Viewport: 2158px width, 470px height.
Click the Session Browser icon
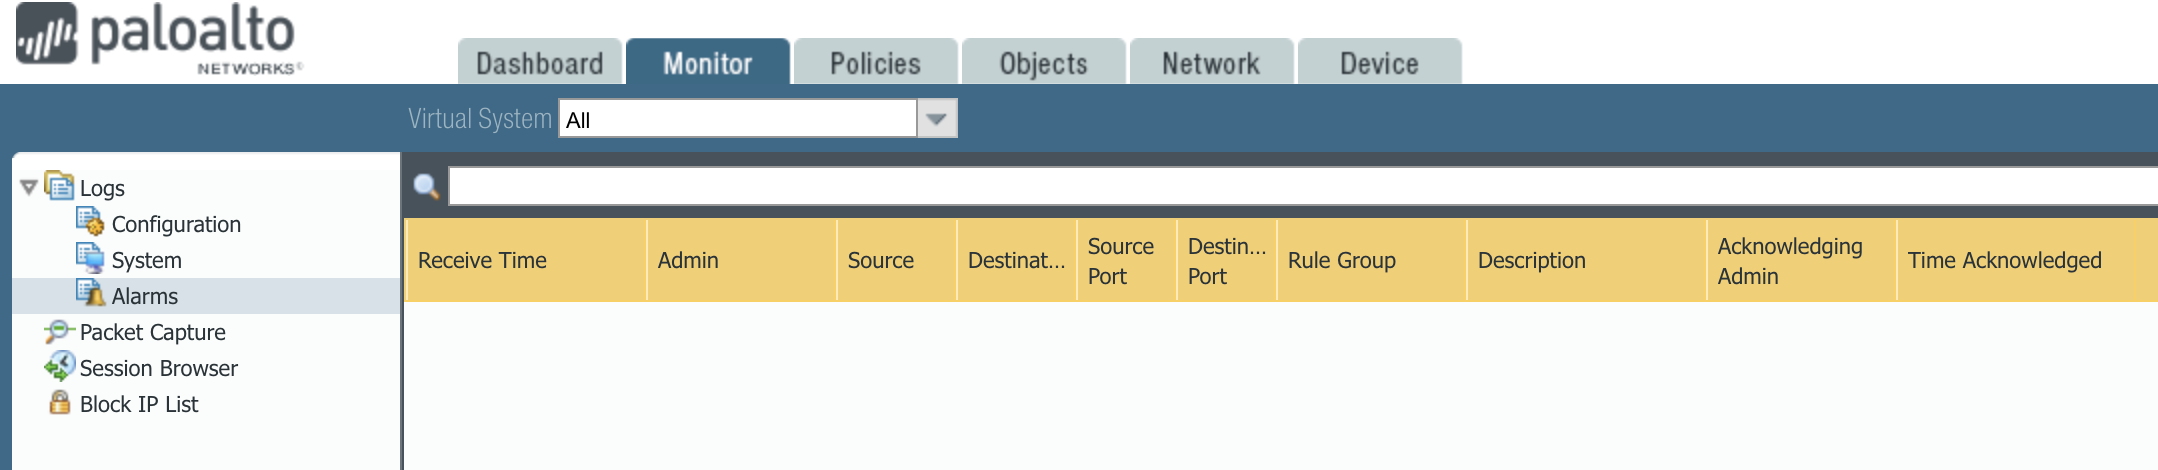59,367
